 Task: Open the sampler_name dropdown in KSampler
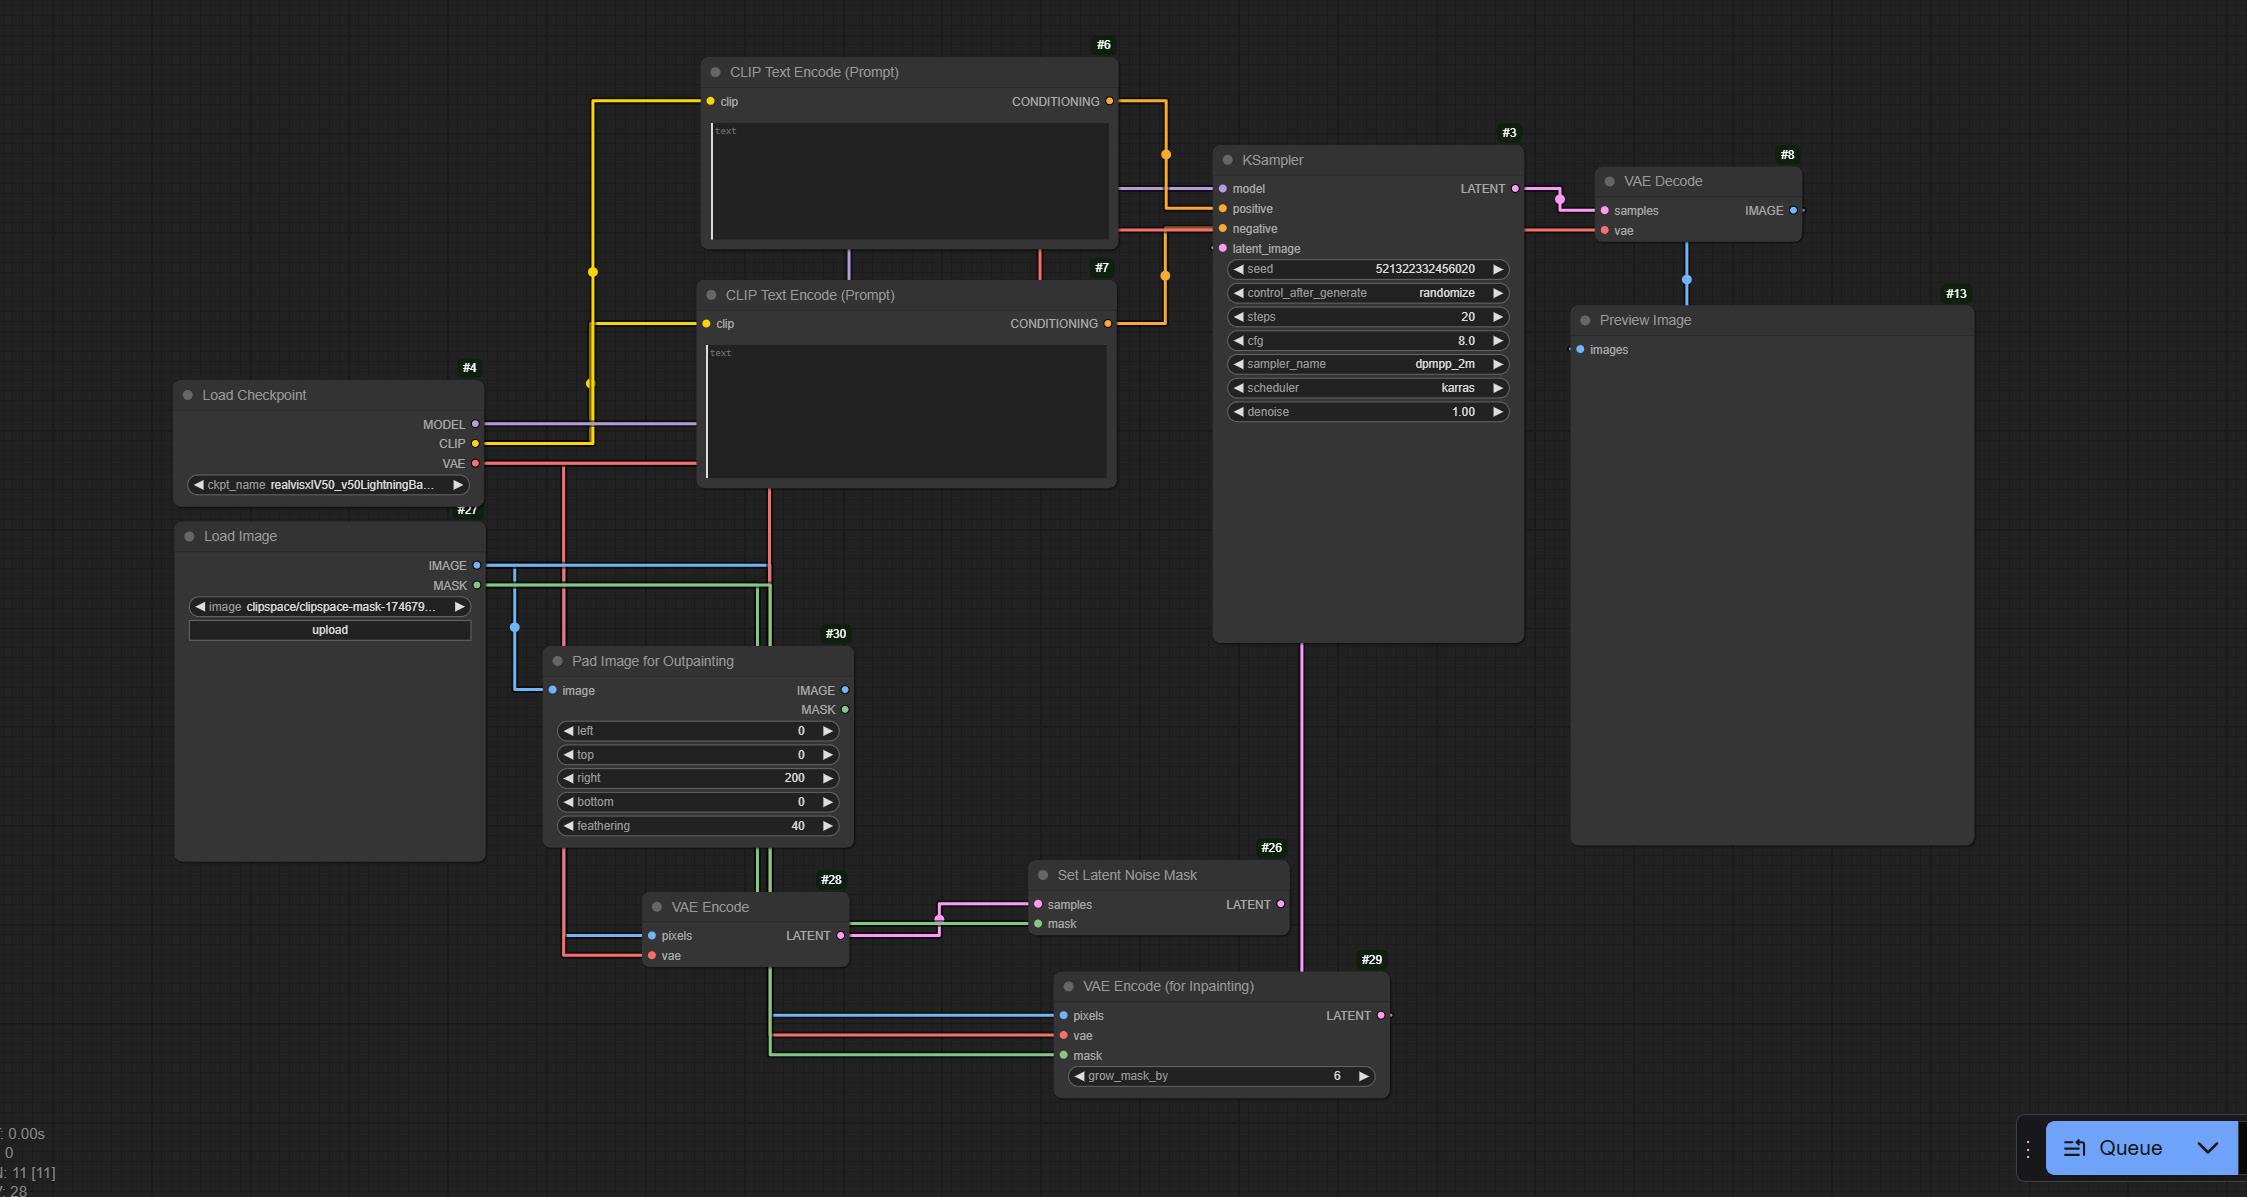click(1367, 364)
